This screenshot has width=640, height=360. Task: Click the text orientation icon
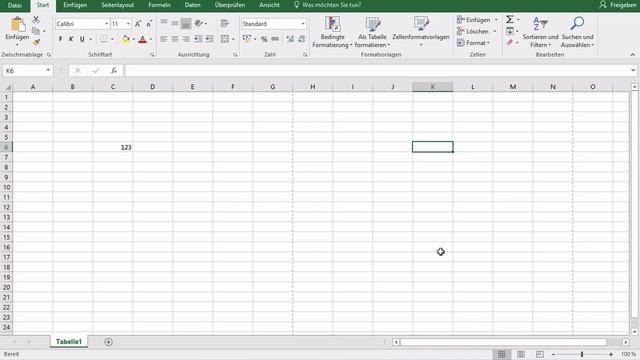pos(199,23)
